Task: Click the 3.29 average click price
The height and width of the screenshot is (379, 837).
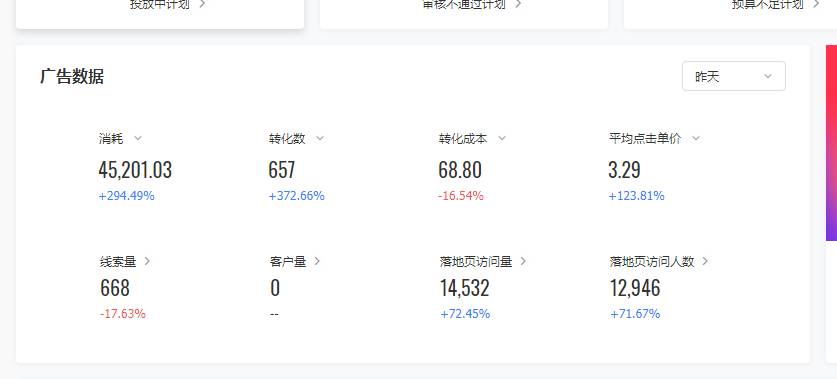Action: coord(625,170)
